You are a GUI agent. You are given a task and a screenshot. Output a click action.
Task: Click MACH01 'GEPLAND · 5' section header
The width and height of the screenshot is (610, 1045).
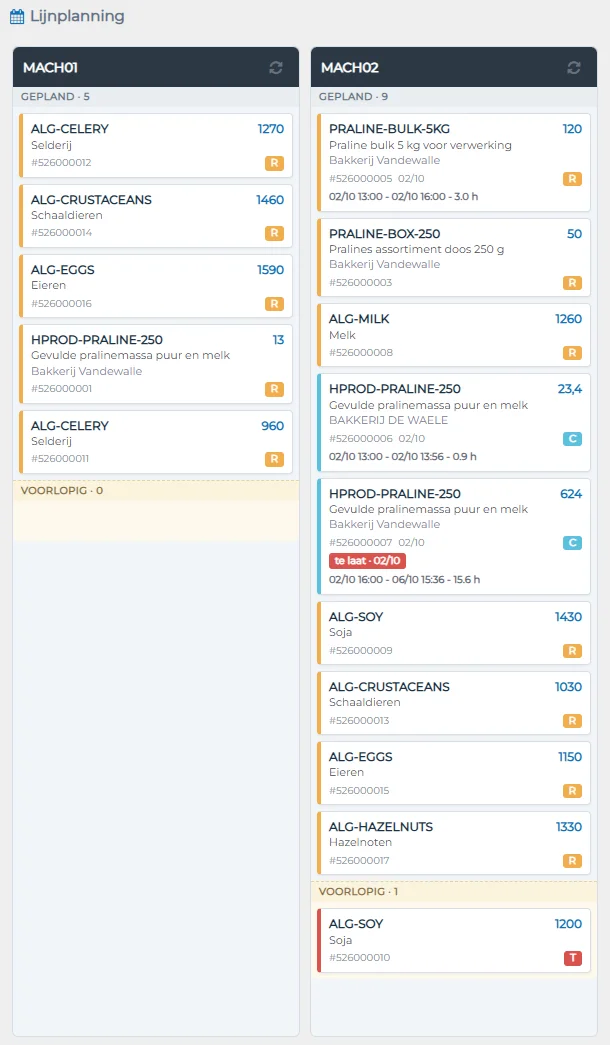[156, 97]
